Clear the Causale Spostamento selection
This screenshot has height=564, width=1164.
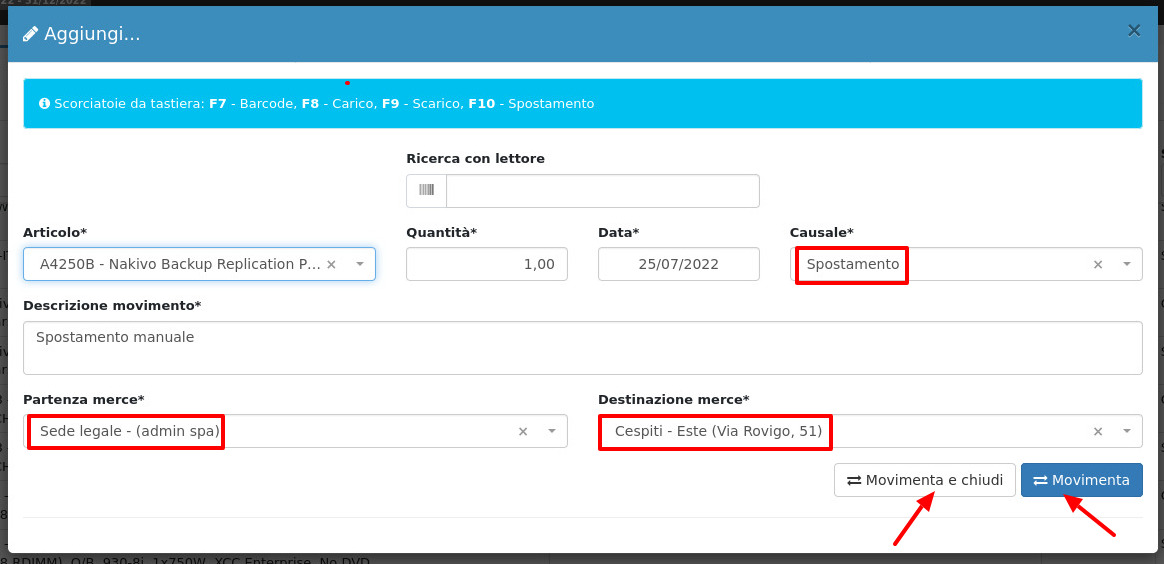[x=1098, y=264]
